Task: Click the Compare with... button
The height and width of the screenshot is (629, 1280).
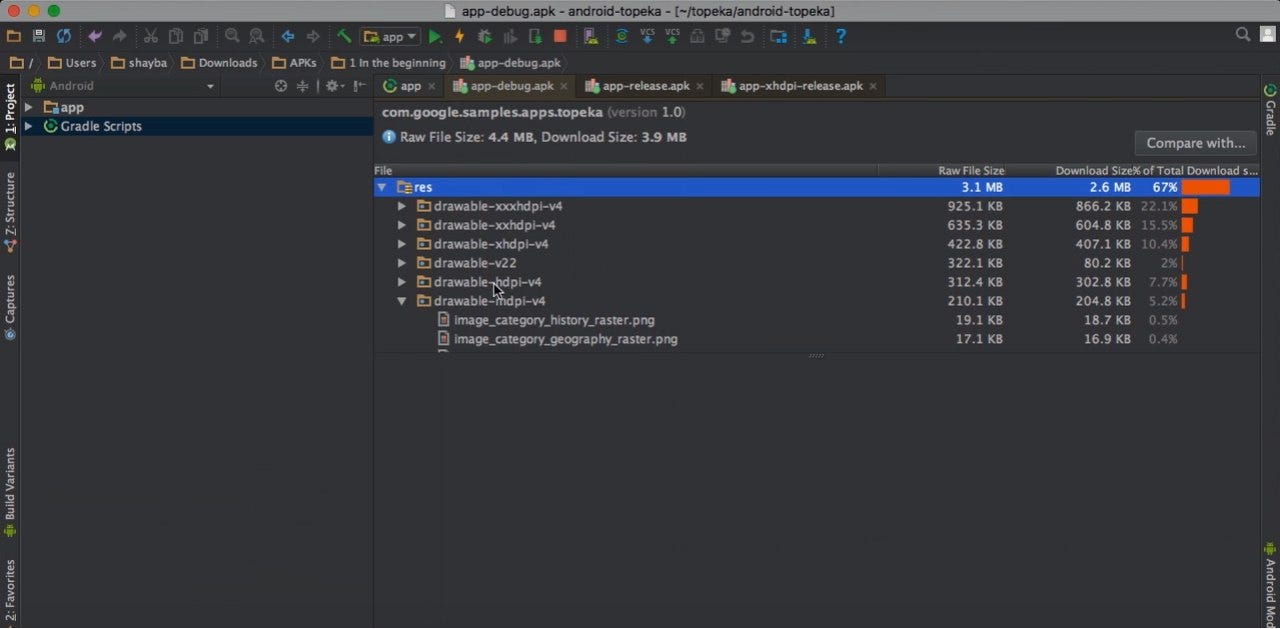Action: tap(1196, 143)
